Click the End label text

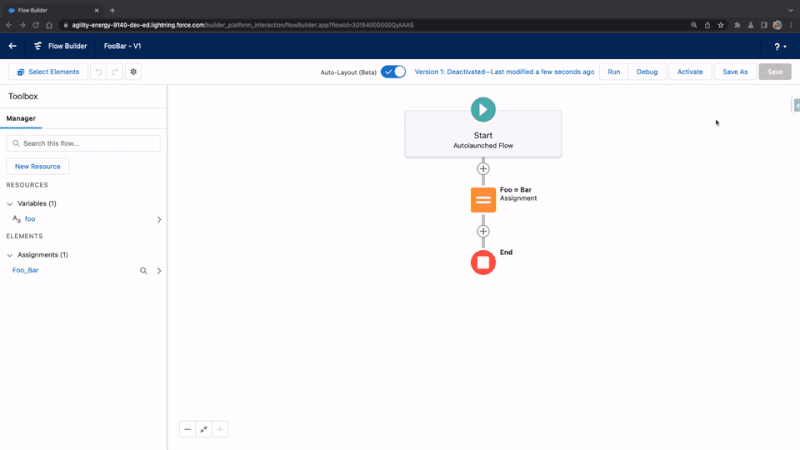click(506, 252)
